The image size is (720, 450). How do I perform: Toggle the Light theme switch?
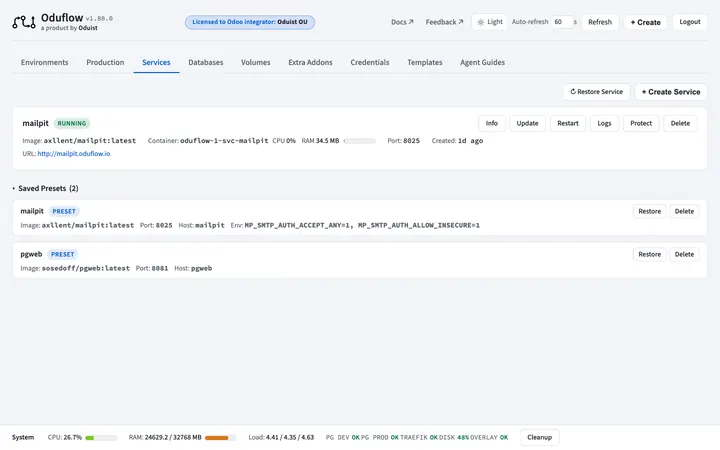489,22
